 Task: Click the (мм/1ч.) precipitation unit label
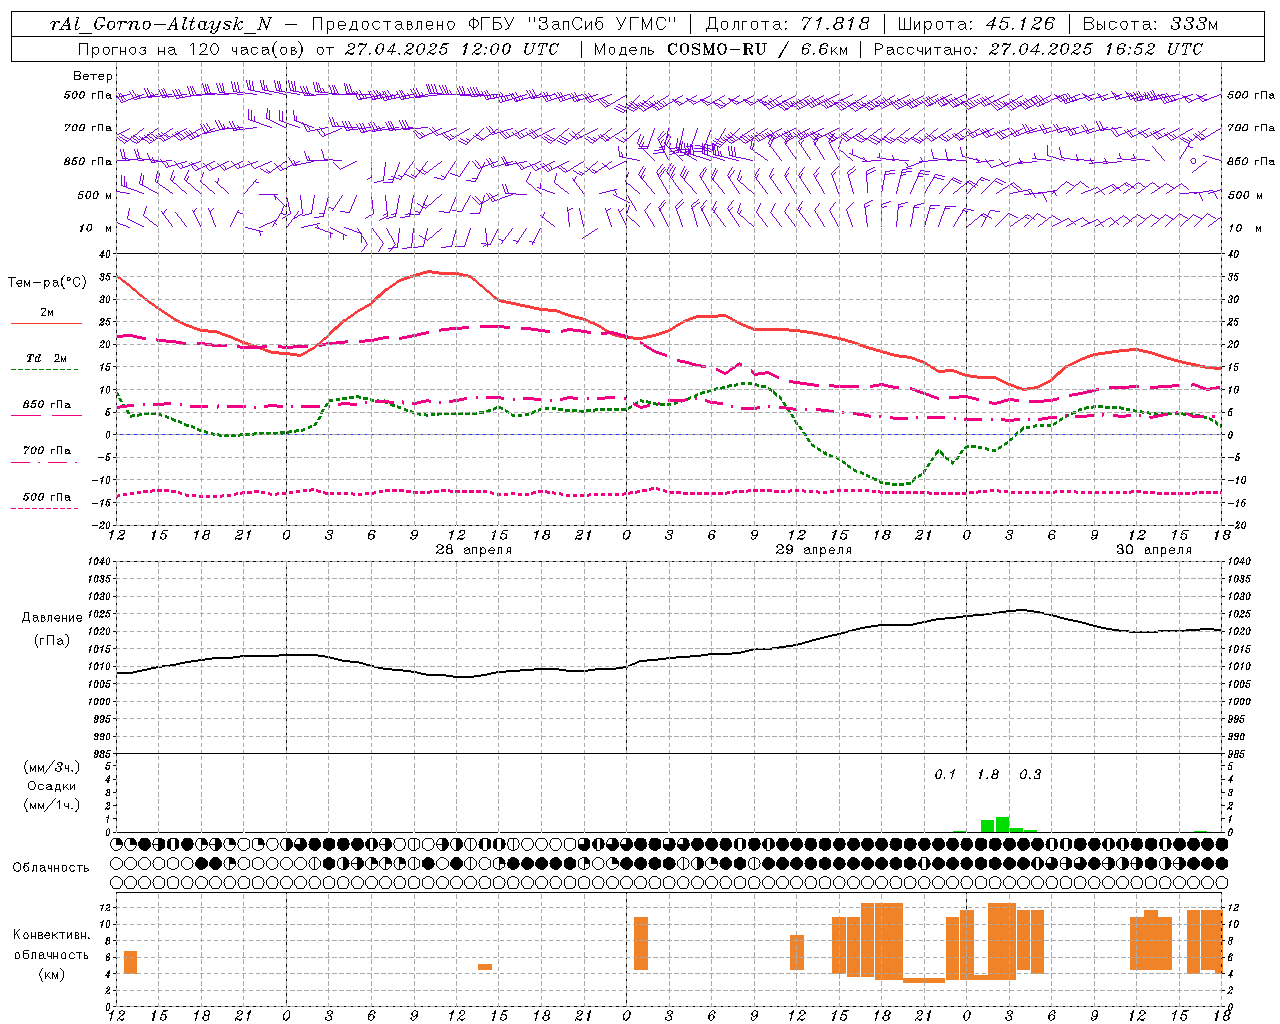[52, 805]
